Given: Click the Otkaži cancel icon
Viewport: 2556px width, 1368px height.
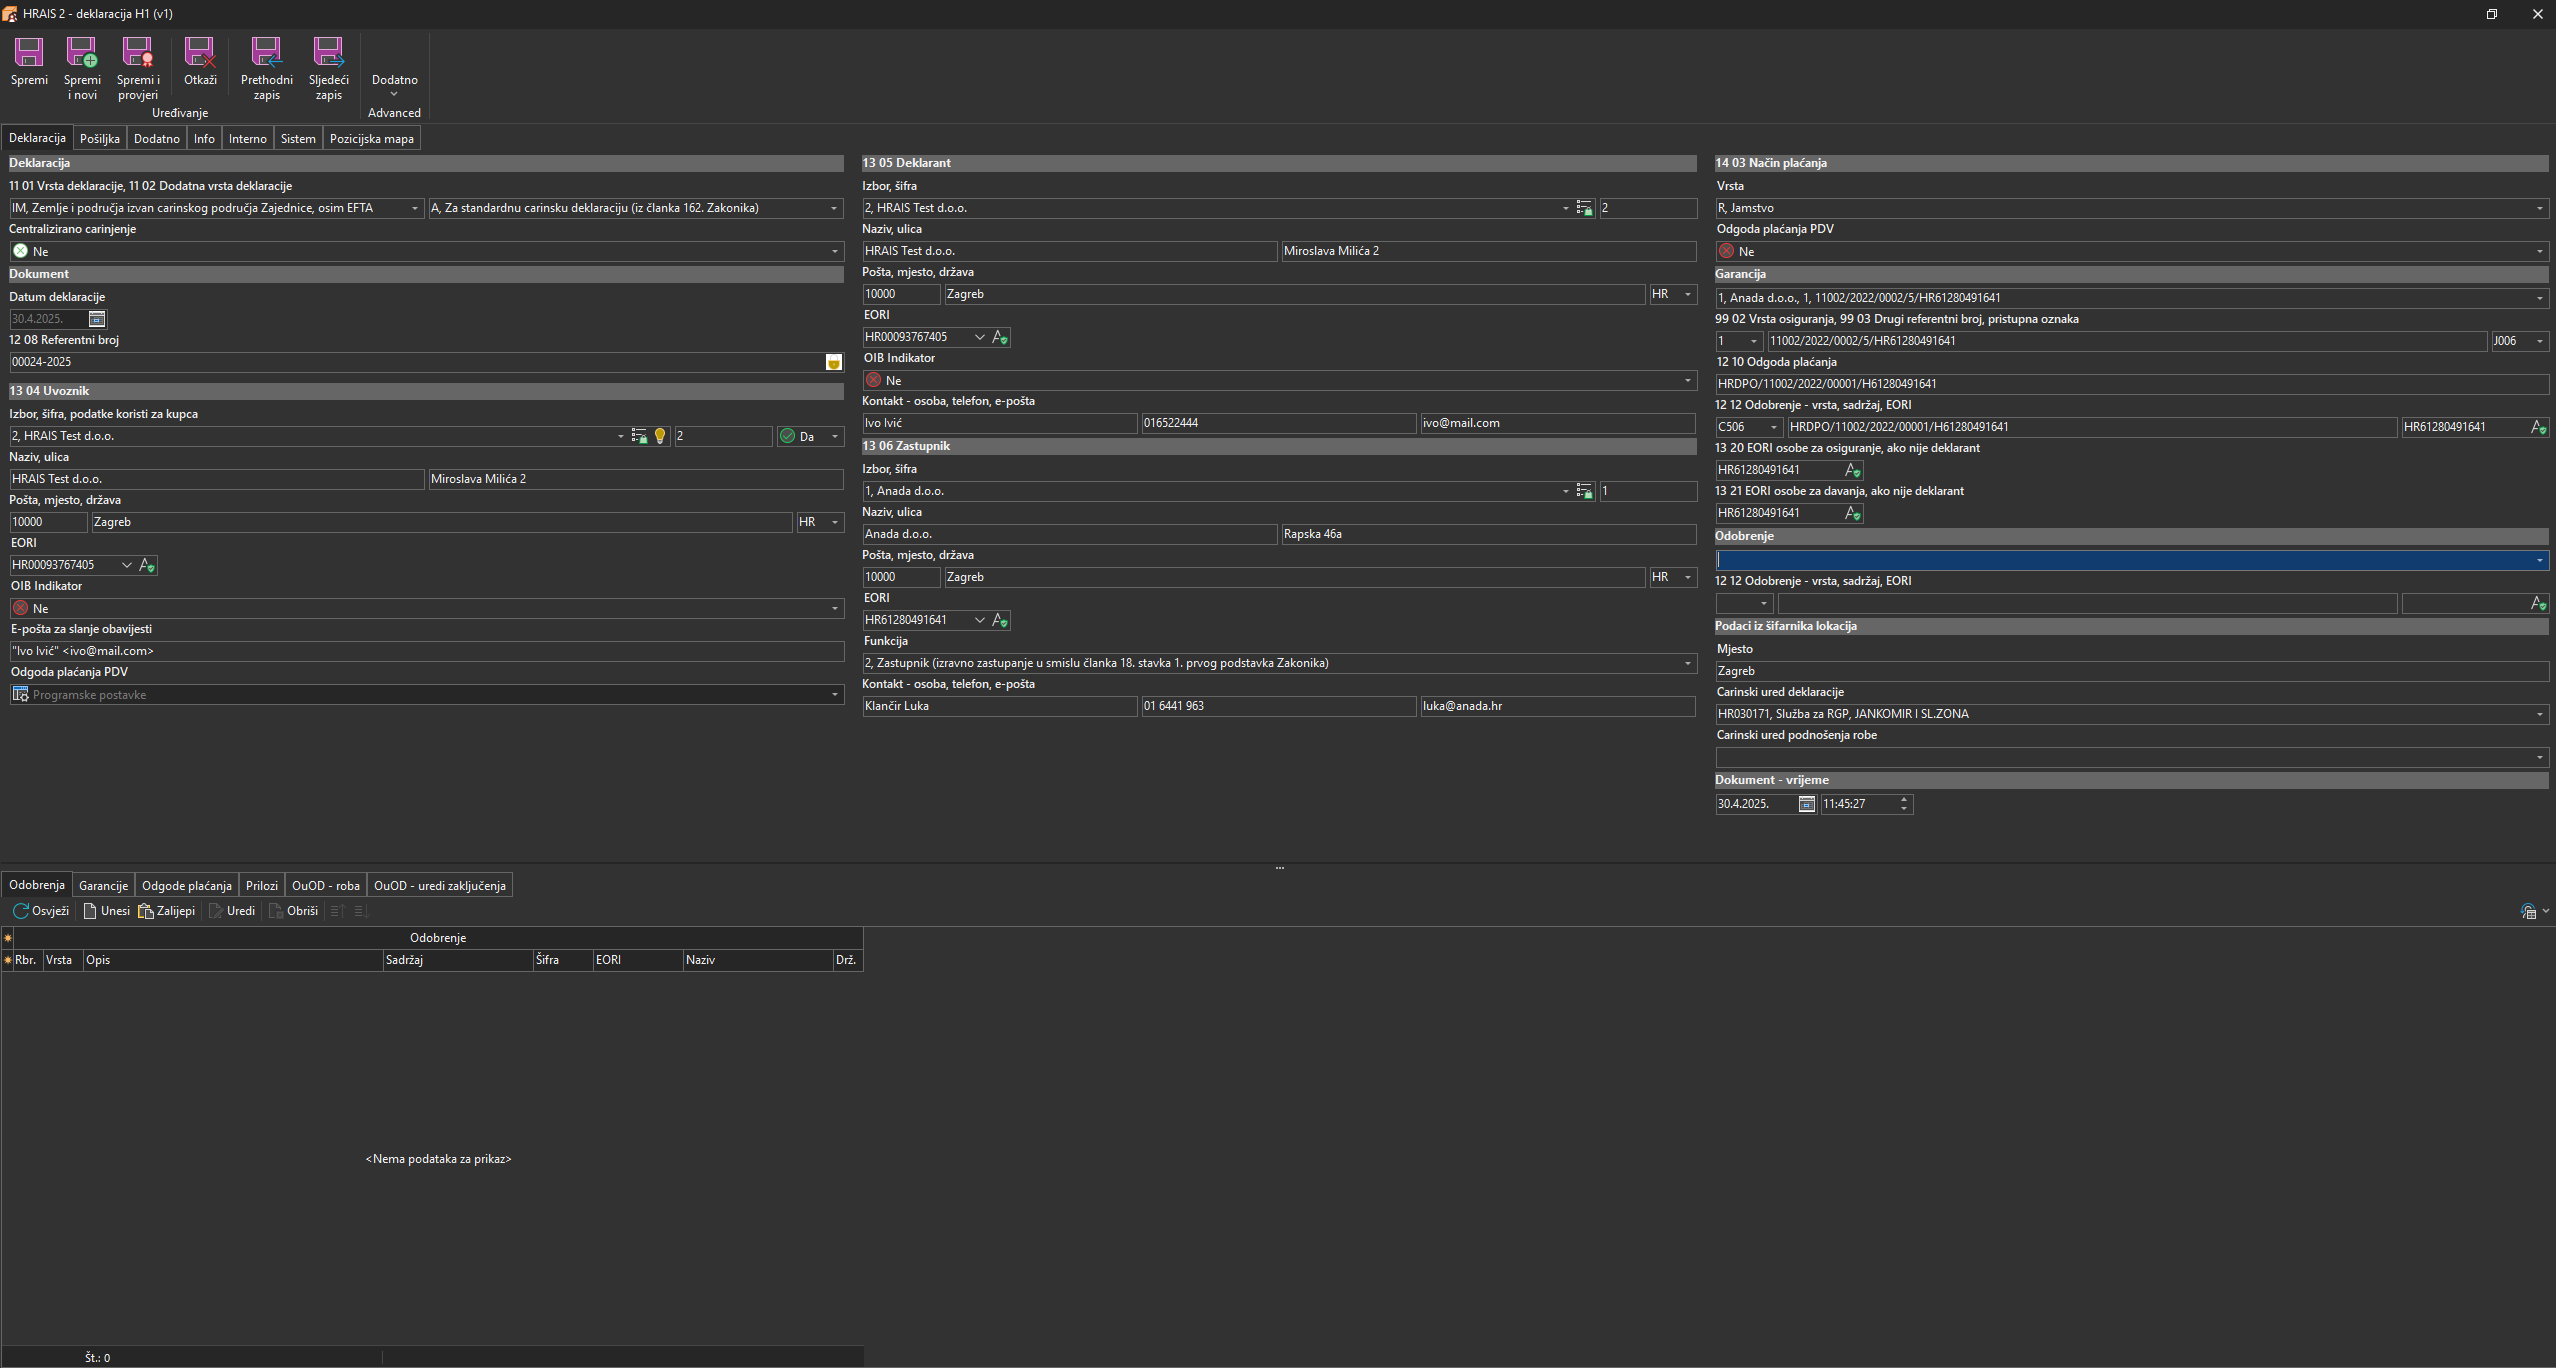Looking at the screenshot, I should [200, 54].
